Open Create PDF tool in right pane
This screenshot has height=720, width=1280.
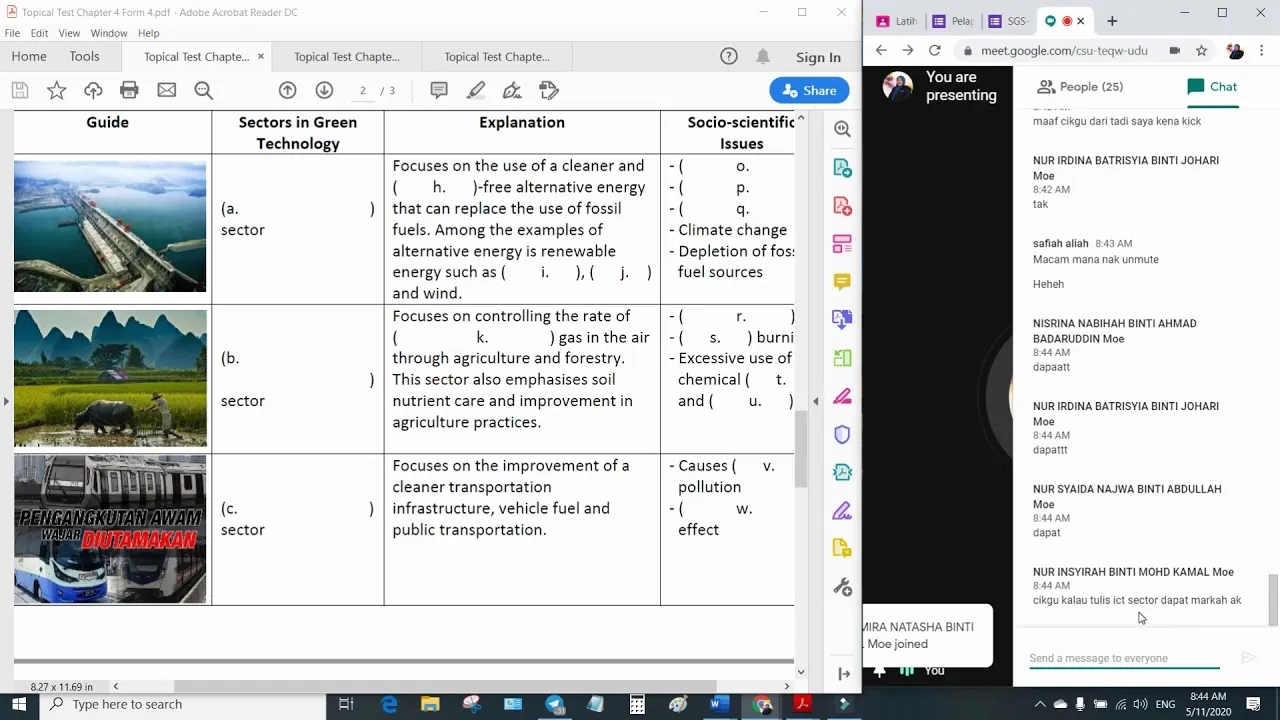[842, 206]
